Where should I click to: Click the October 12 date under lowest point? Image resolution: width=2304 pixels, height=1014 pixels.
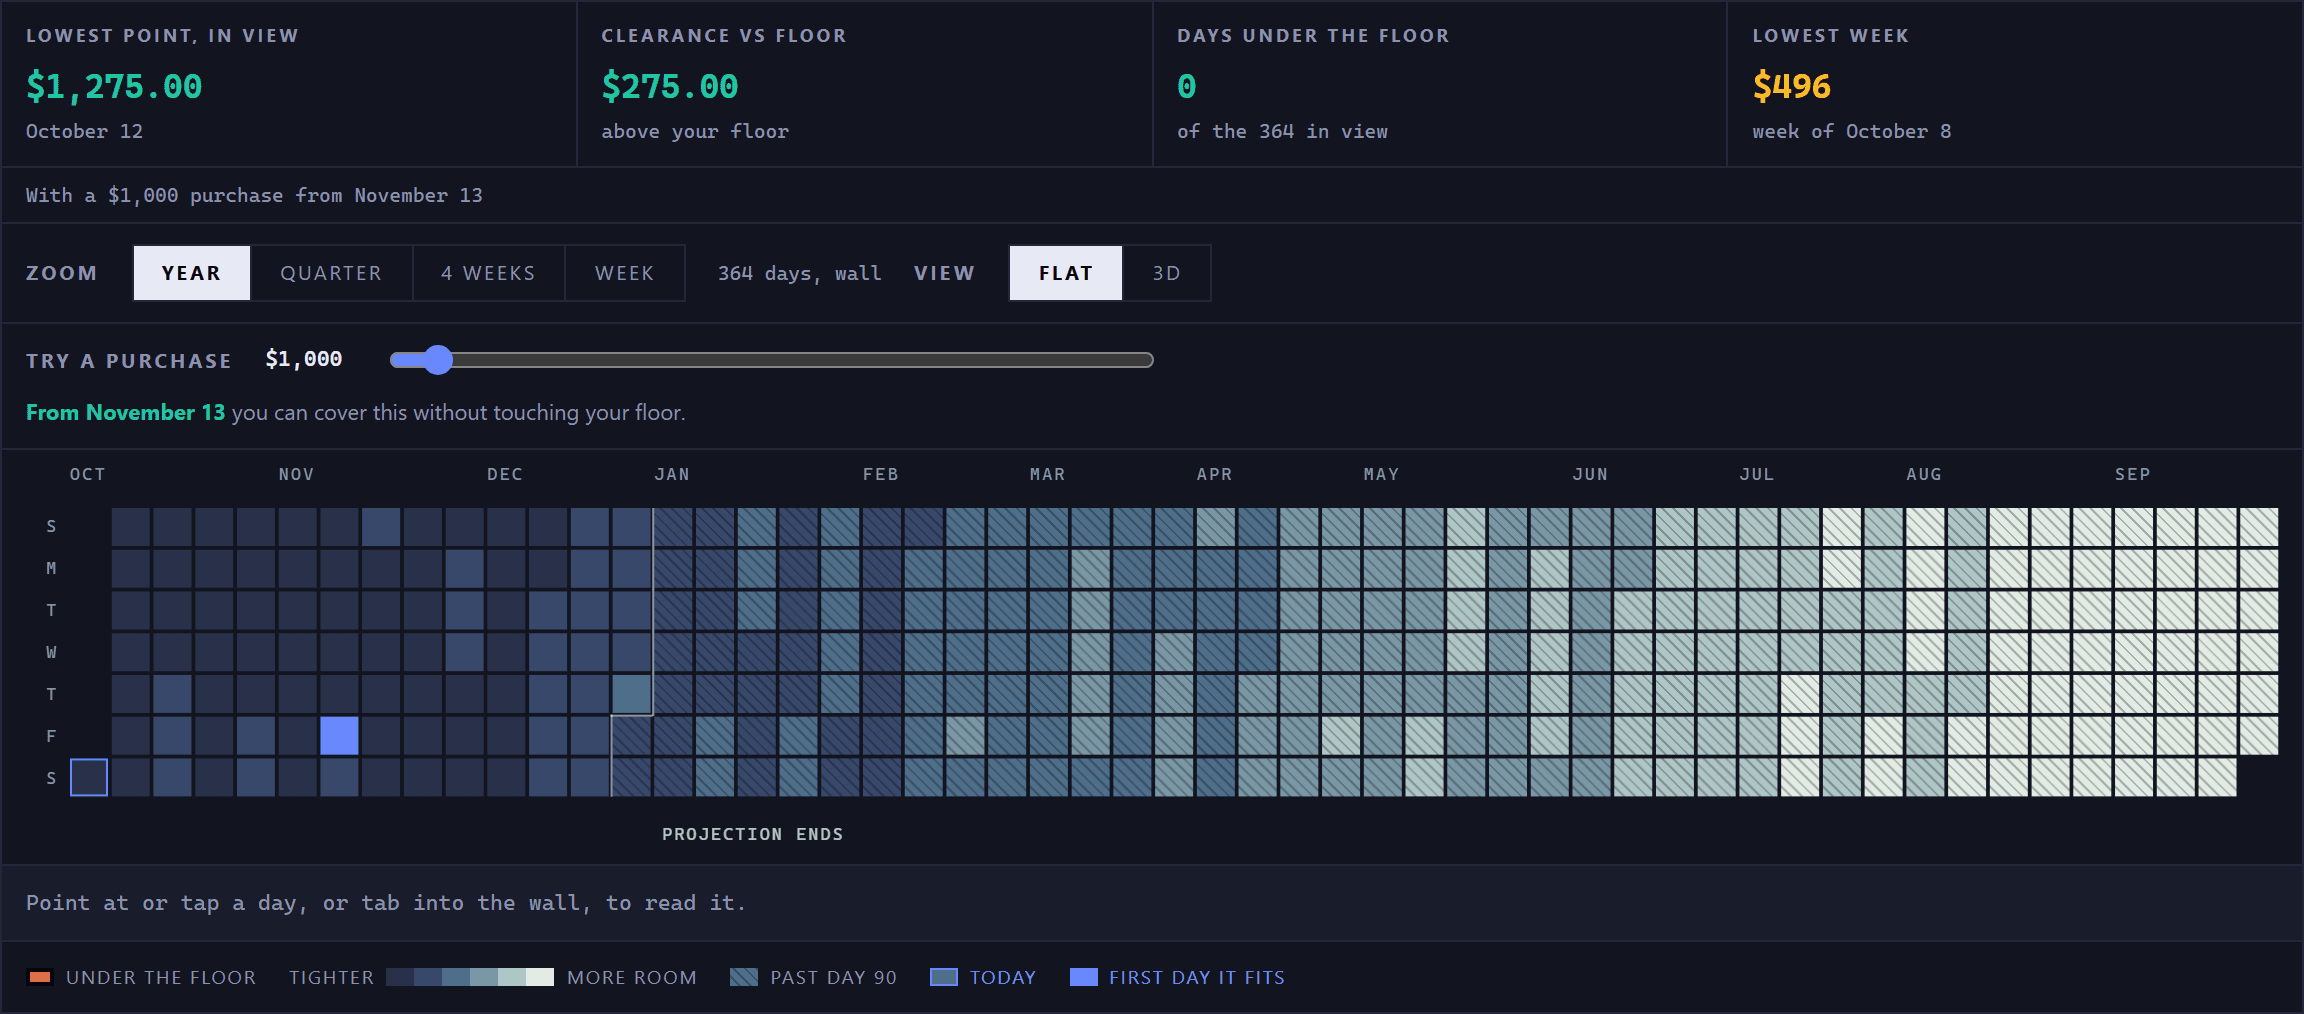[x=84, y=131]
